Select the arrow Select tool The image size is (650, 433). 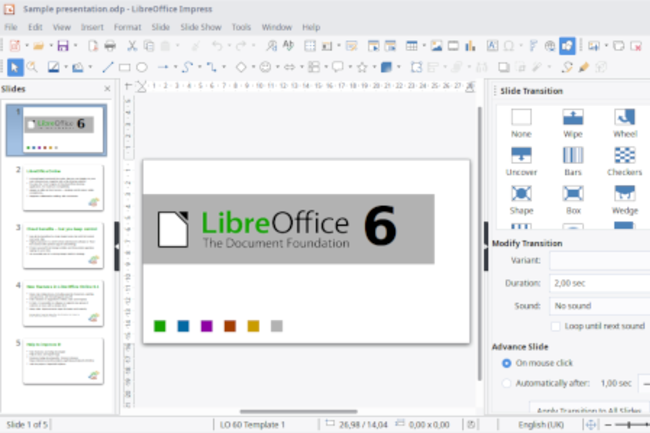click(x=15, y=67)
